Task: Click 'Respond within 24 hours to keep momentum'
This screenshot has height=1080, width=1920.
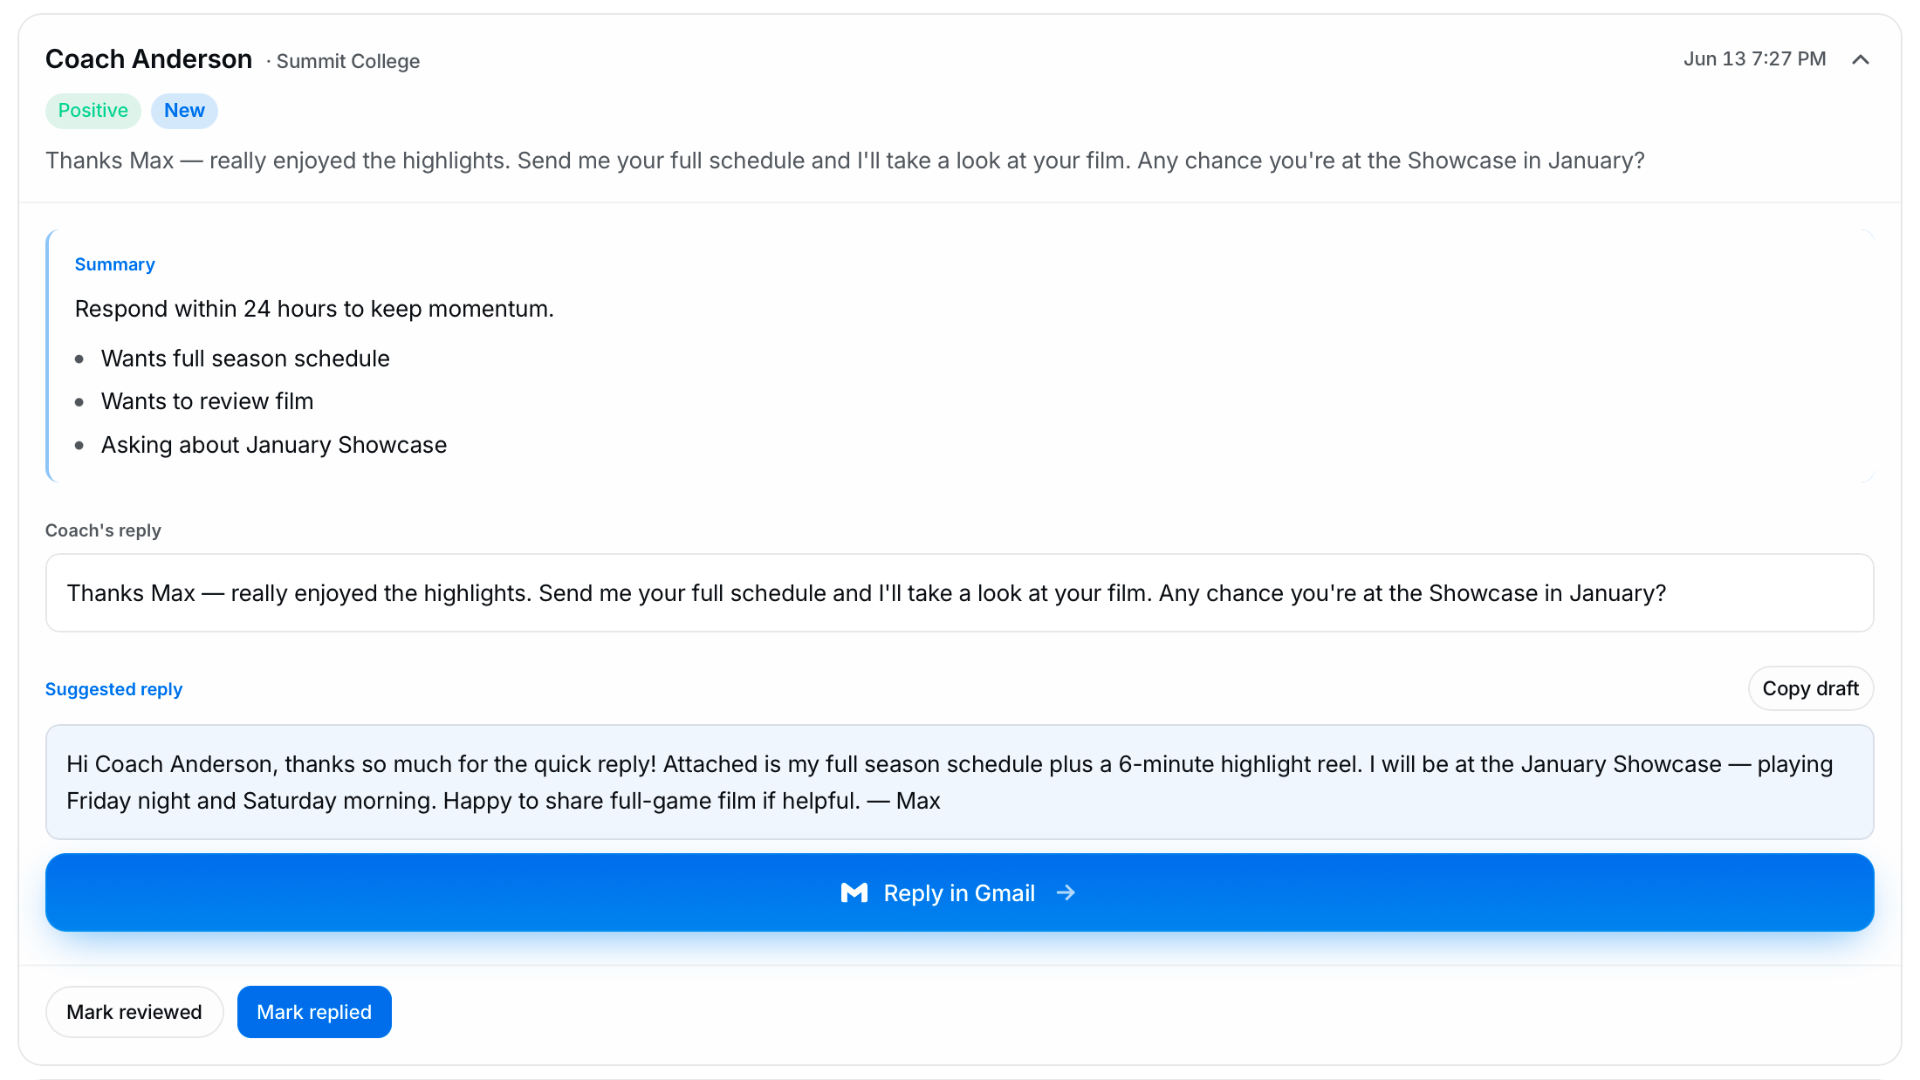Action: coord(314,309)
